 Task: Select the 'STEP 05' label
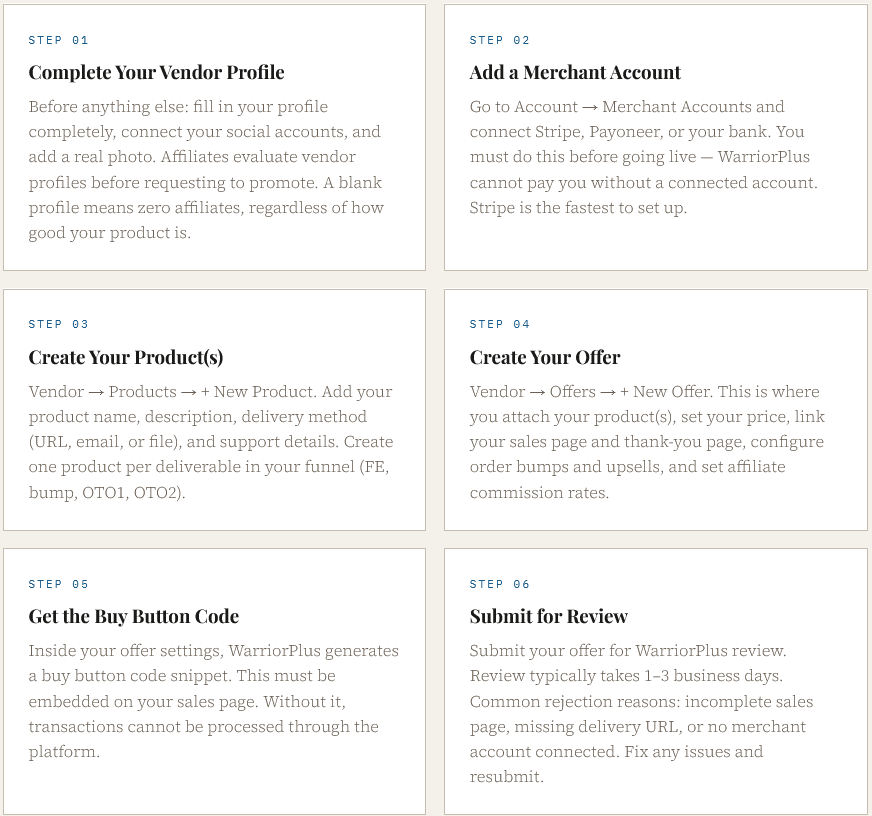point(59,584)
